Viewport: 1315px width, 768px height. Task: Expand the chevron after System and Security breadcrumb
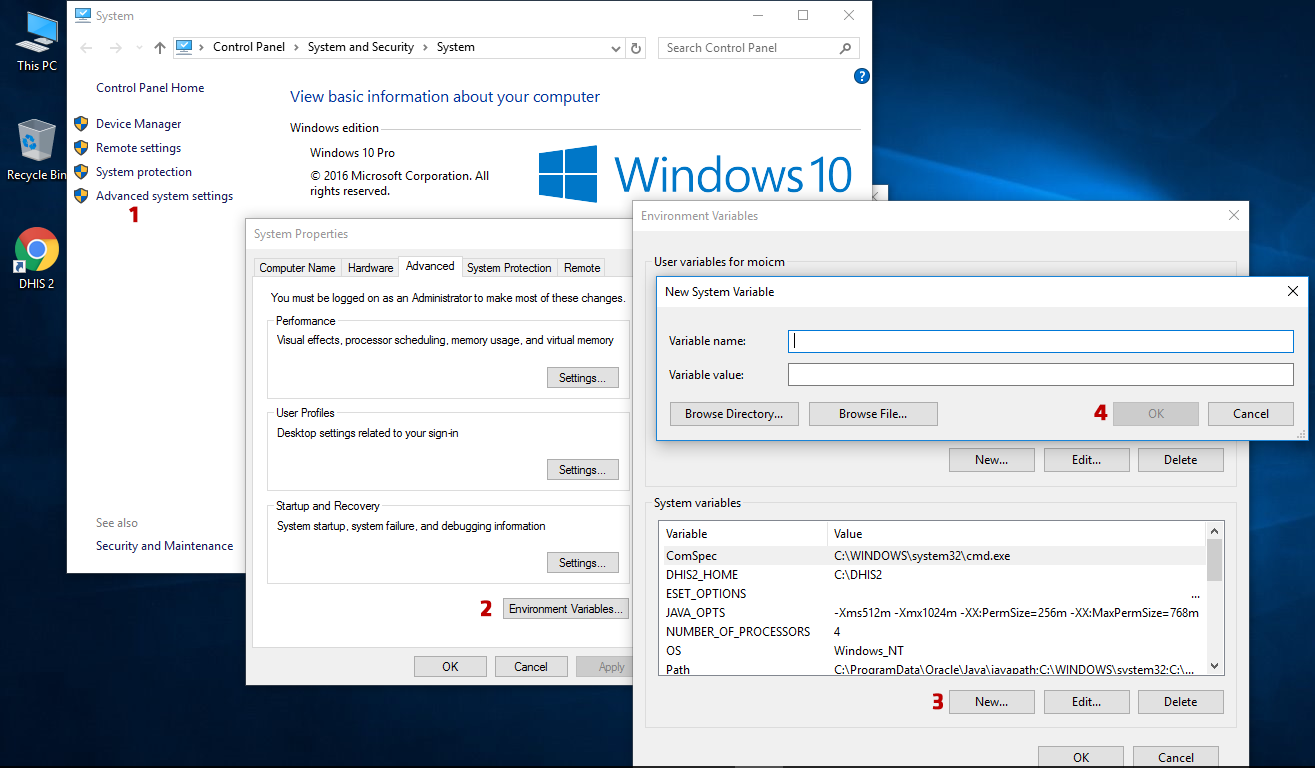[425, 47]
